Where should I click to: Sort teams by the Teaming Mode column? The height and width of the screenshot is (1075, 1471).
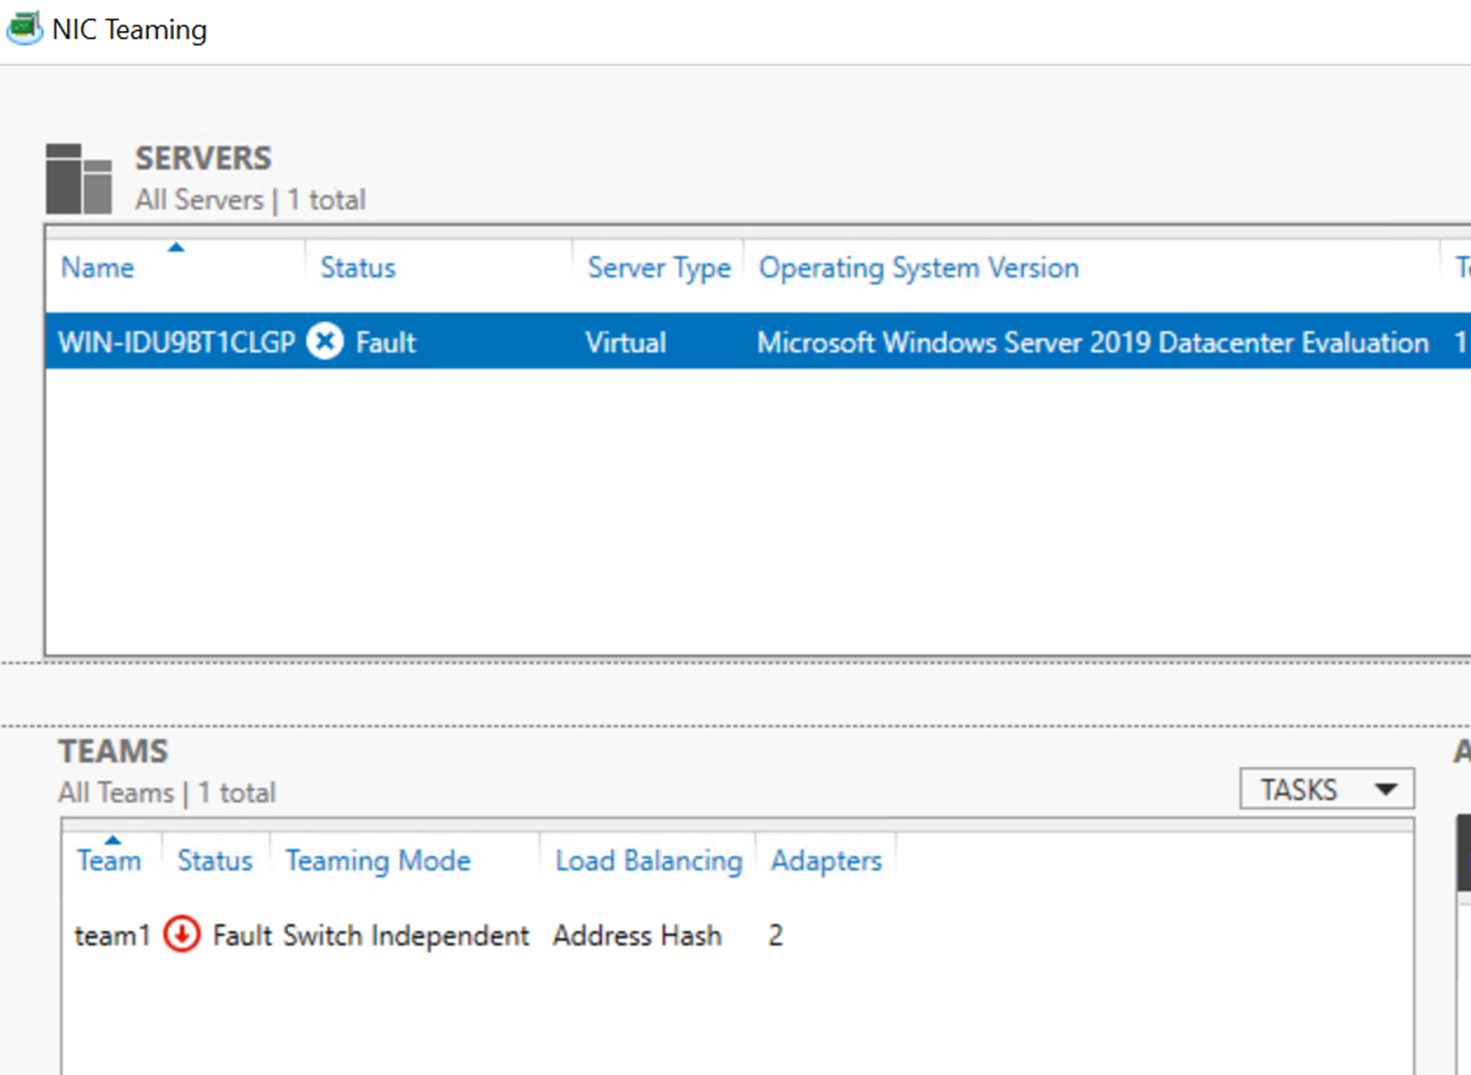[x=378, y=860]
